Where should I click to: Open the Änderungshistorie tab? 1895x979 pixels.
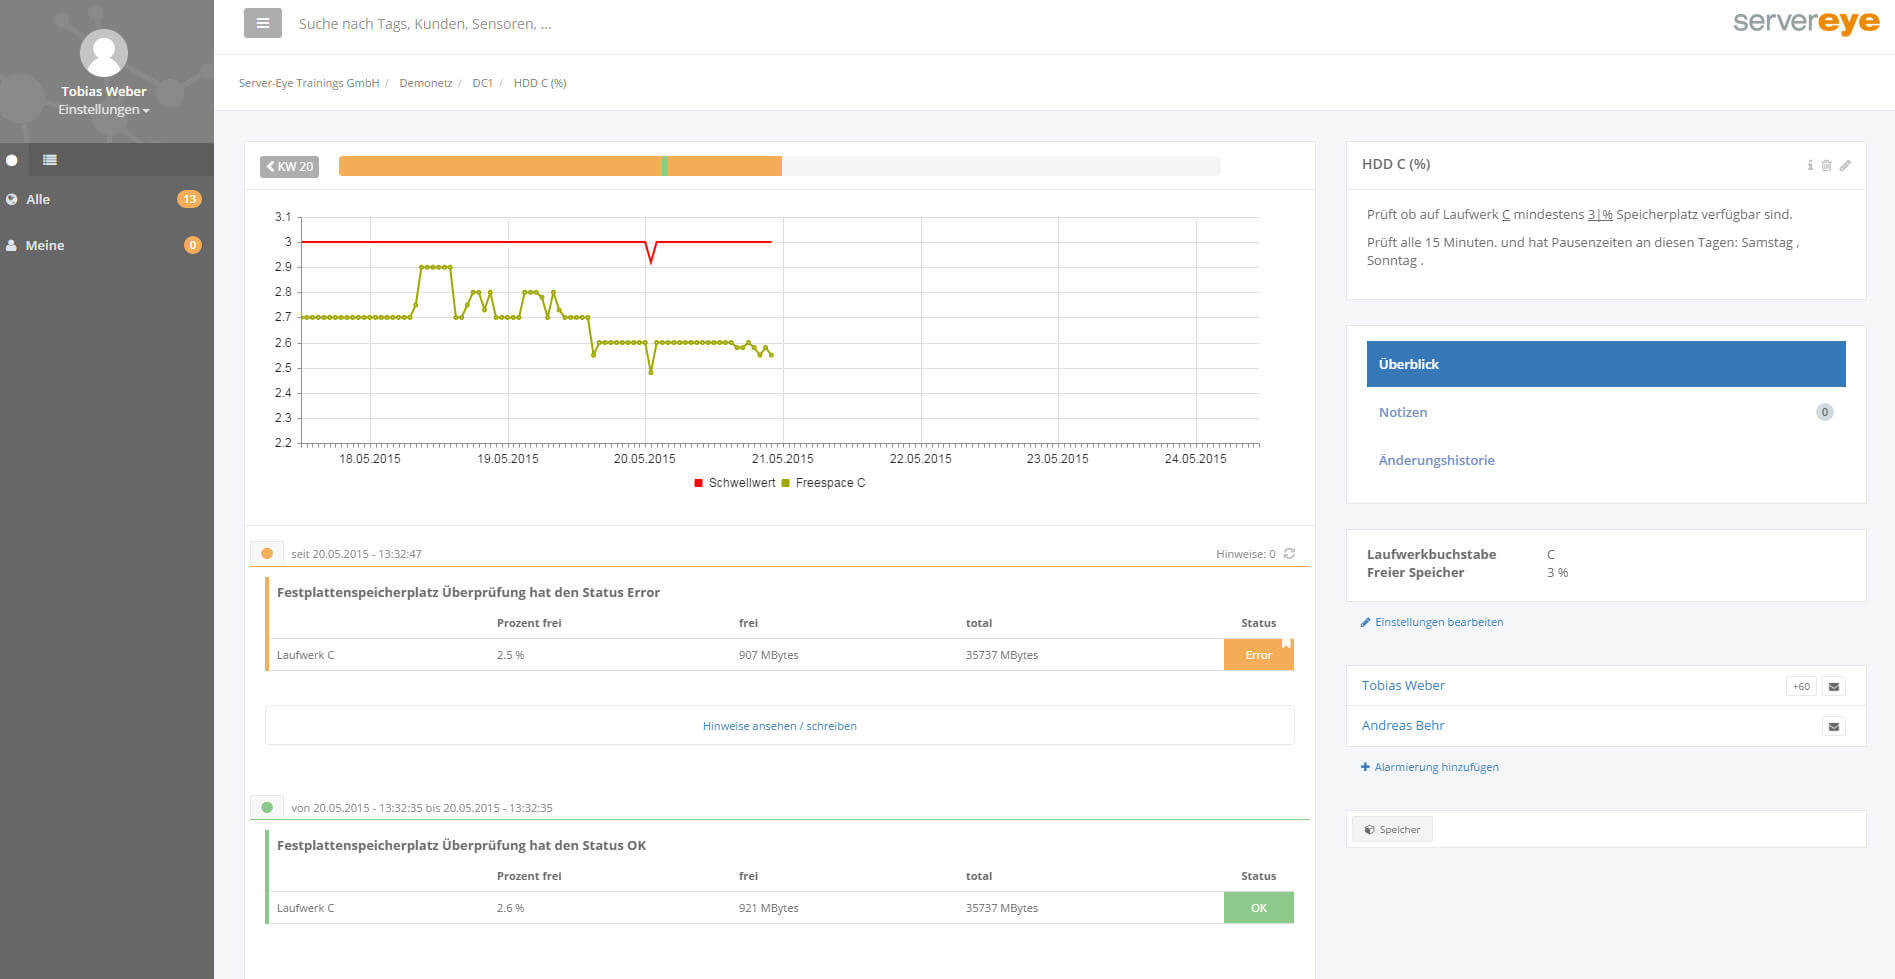1436,460
